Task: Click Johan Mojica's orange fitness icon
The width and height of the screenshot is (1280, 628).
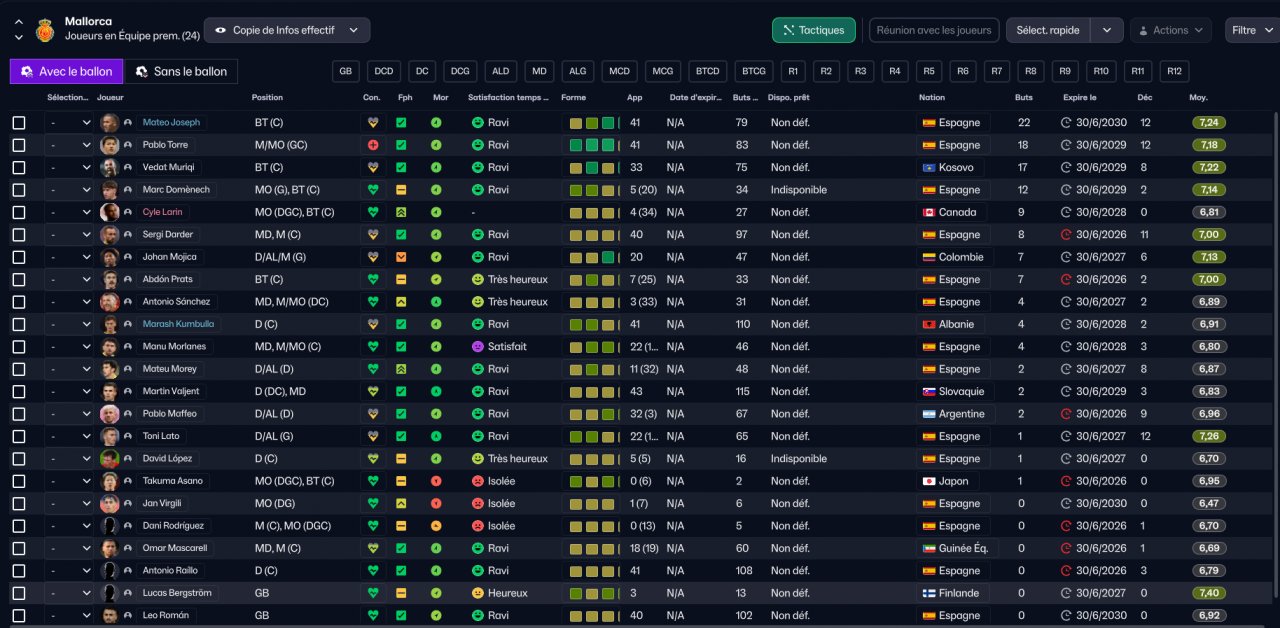Action: (x=401, y=257)
